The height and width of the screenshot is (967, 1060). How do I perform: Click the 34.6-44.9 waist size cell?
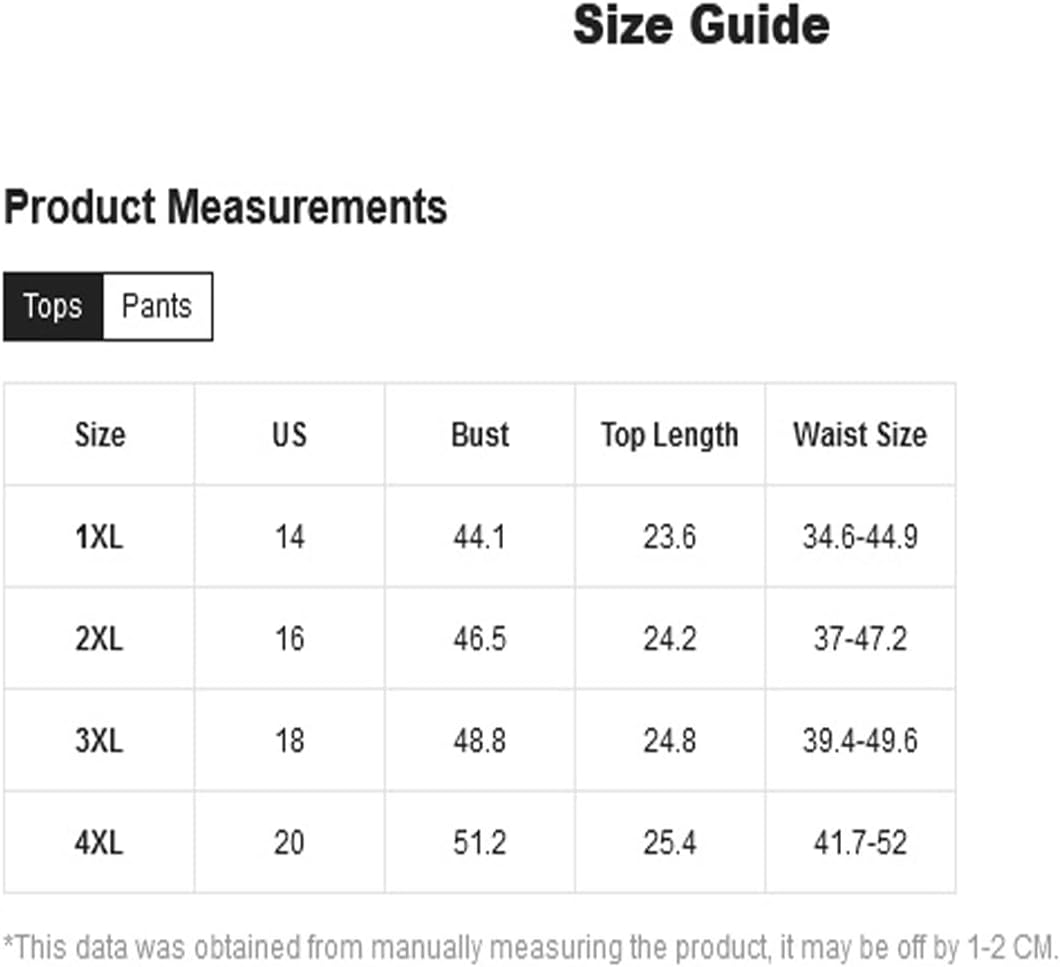pos(861,537)
